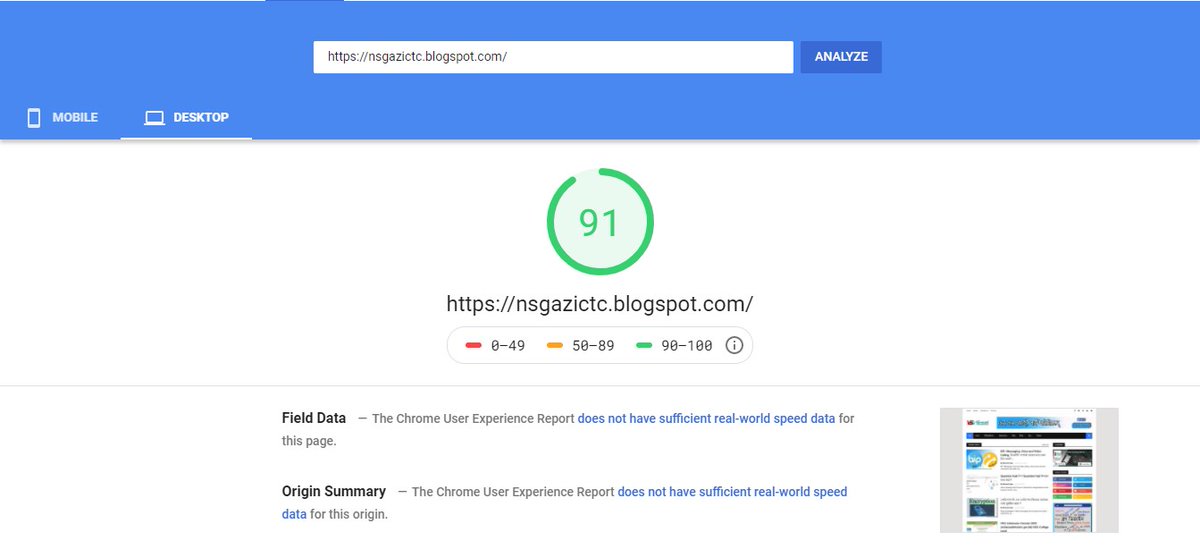Click the red 0–49 legend marker
This screenshot has width=1200, height=549.
[x=474, y=346]
